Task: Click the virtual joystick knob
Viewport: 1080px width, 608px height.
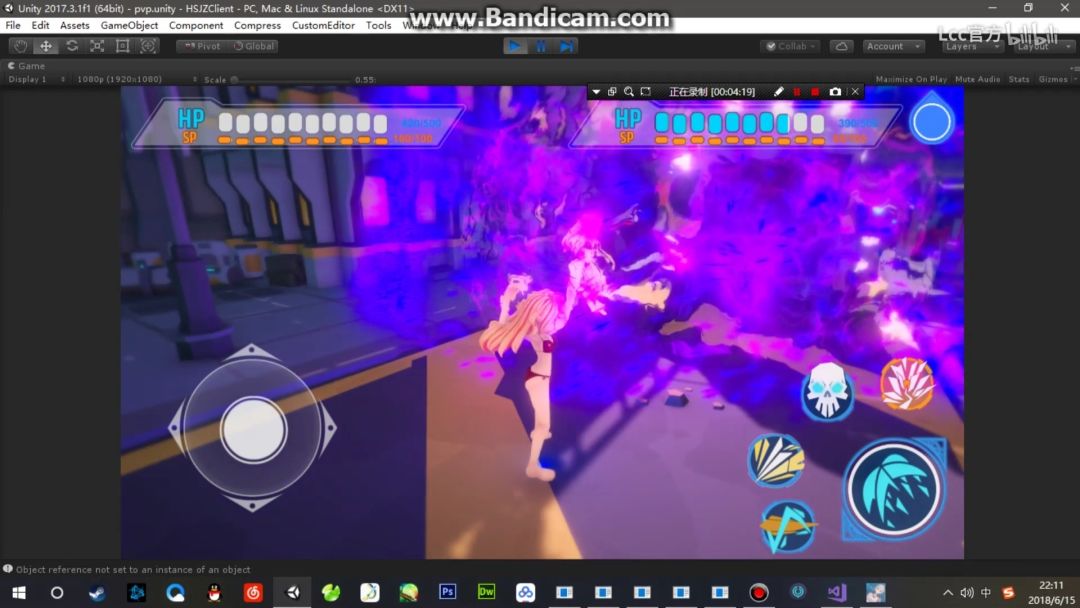Action: click(253, 429)
